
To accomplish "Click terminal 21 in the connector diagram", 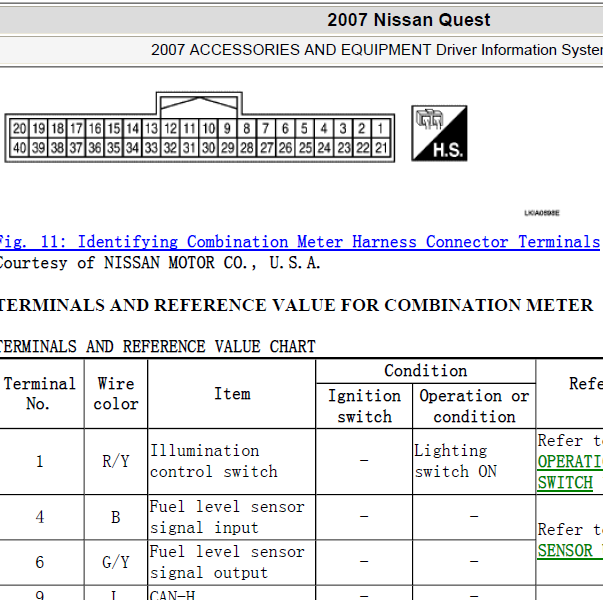I will point(381,148).
